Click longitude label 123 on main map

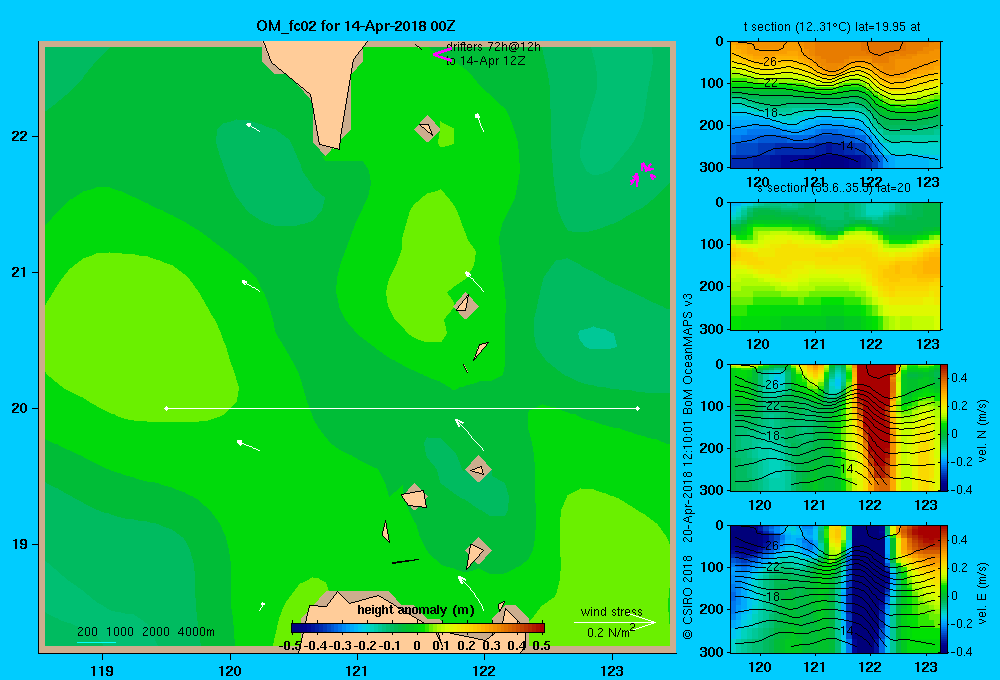612,670
